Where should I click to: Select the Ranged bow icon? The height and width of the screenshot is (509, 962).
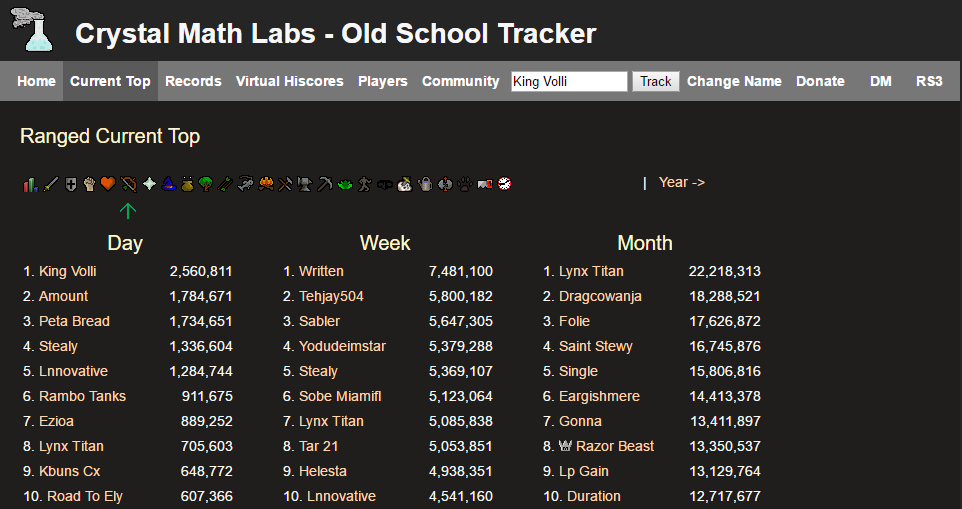point(128,184)
